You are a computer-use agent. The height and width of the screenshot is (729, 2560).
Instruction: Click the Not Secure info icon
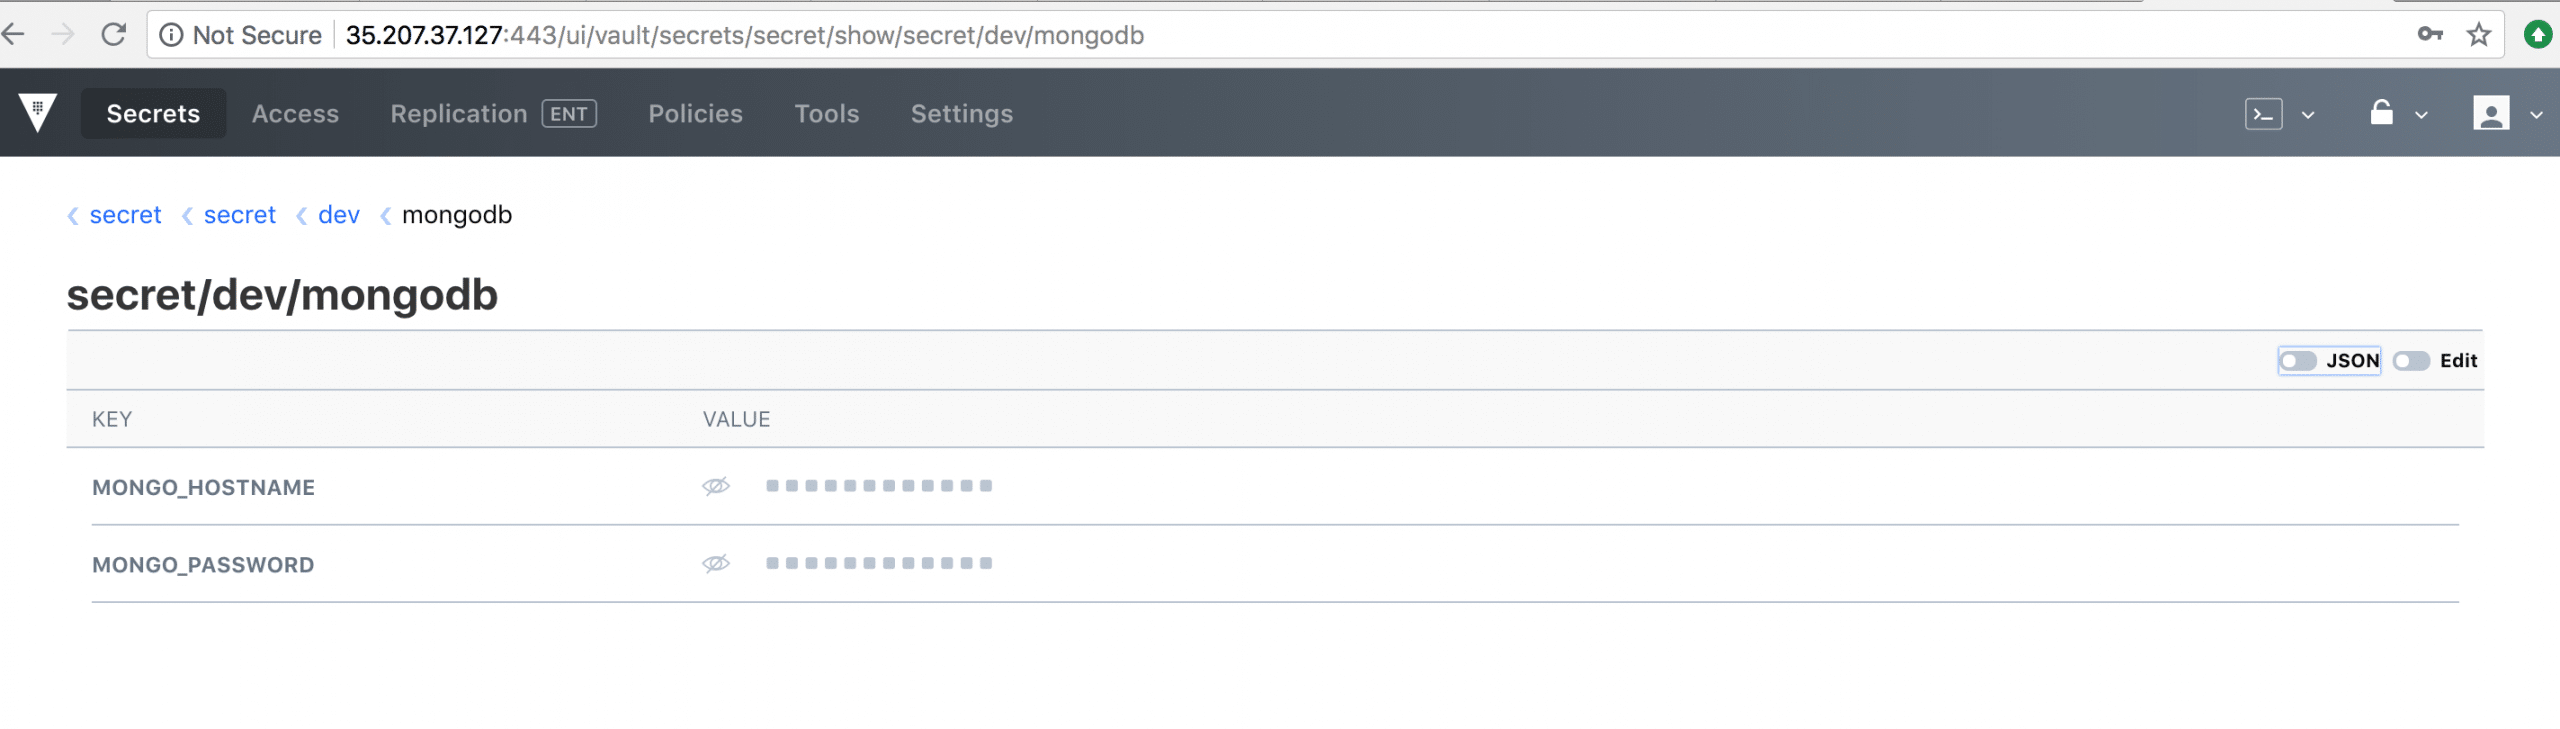172,34
